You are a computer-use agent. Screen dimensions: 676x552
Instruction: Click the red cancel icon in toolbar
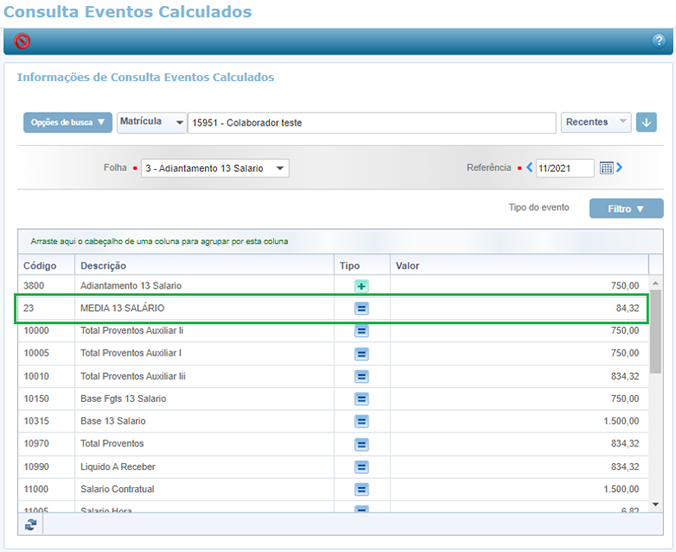click(22, 41)
